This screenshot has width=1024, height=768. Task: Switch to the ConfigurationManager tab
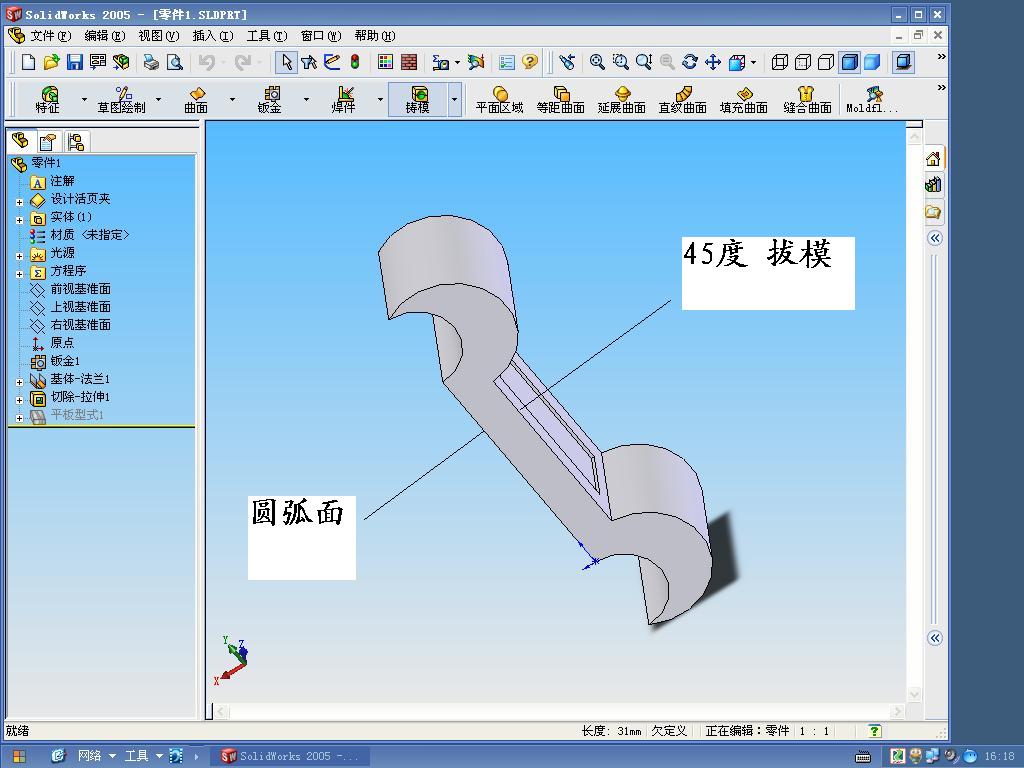76,142
